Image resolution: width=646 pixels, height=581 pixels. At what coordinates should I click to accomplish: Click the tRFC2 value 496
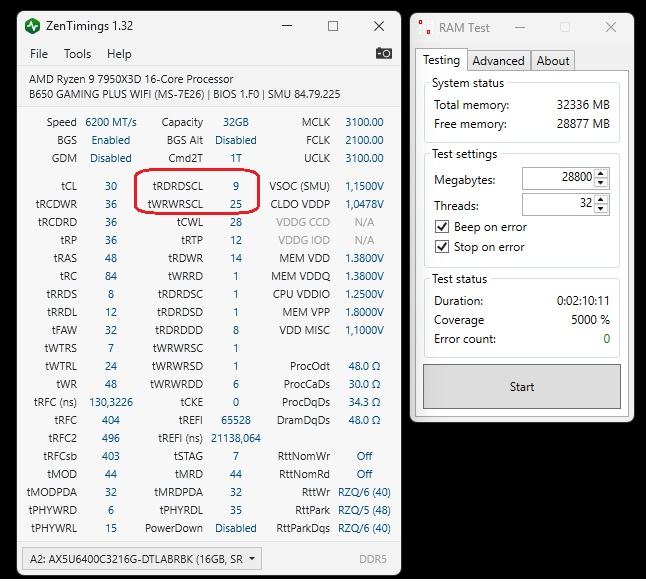click(111, 438)
